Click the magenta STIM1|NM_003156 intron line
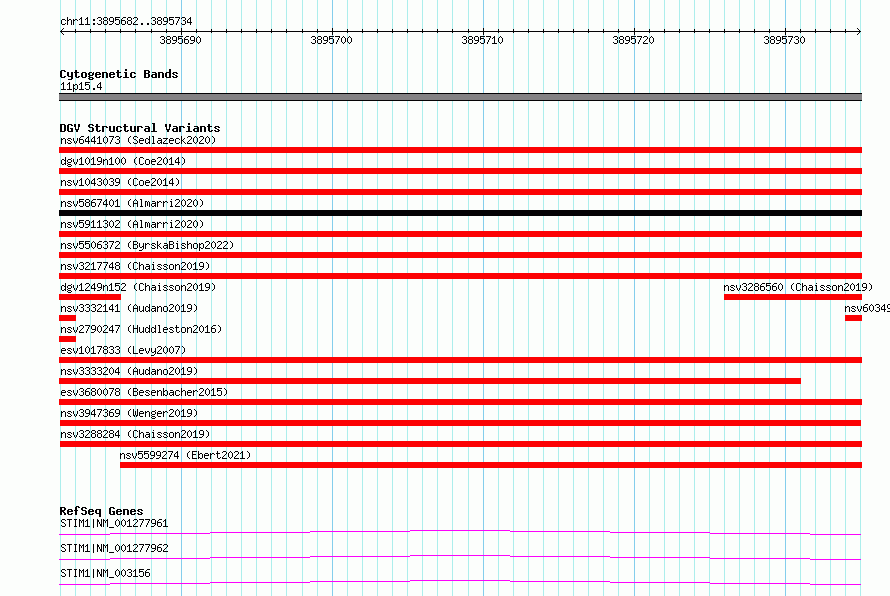This screenshot has height=596, width=890. (x=460, y=582)
